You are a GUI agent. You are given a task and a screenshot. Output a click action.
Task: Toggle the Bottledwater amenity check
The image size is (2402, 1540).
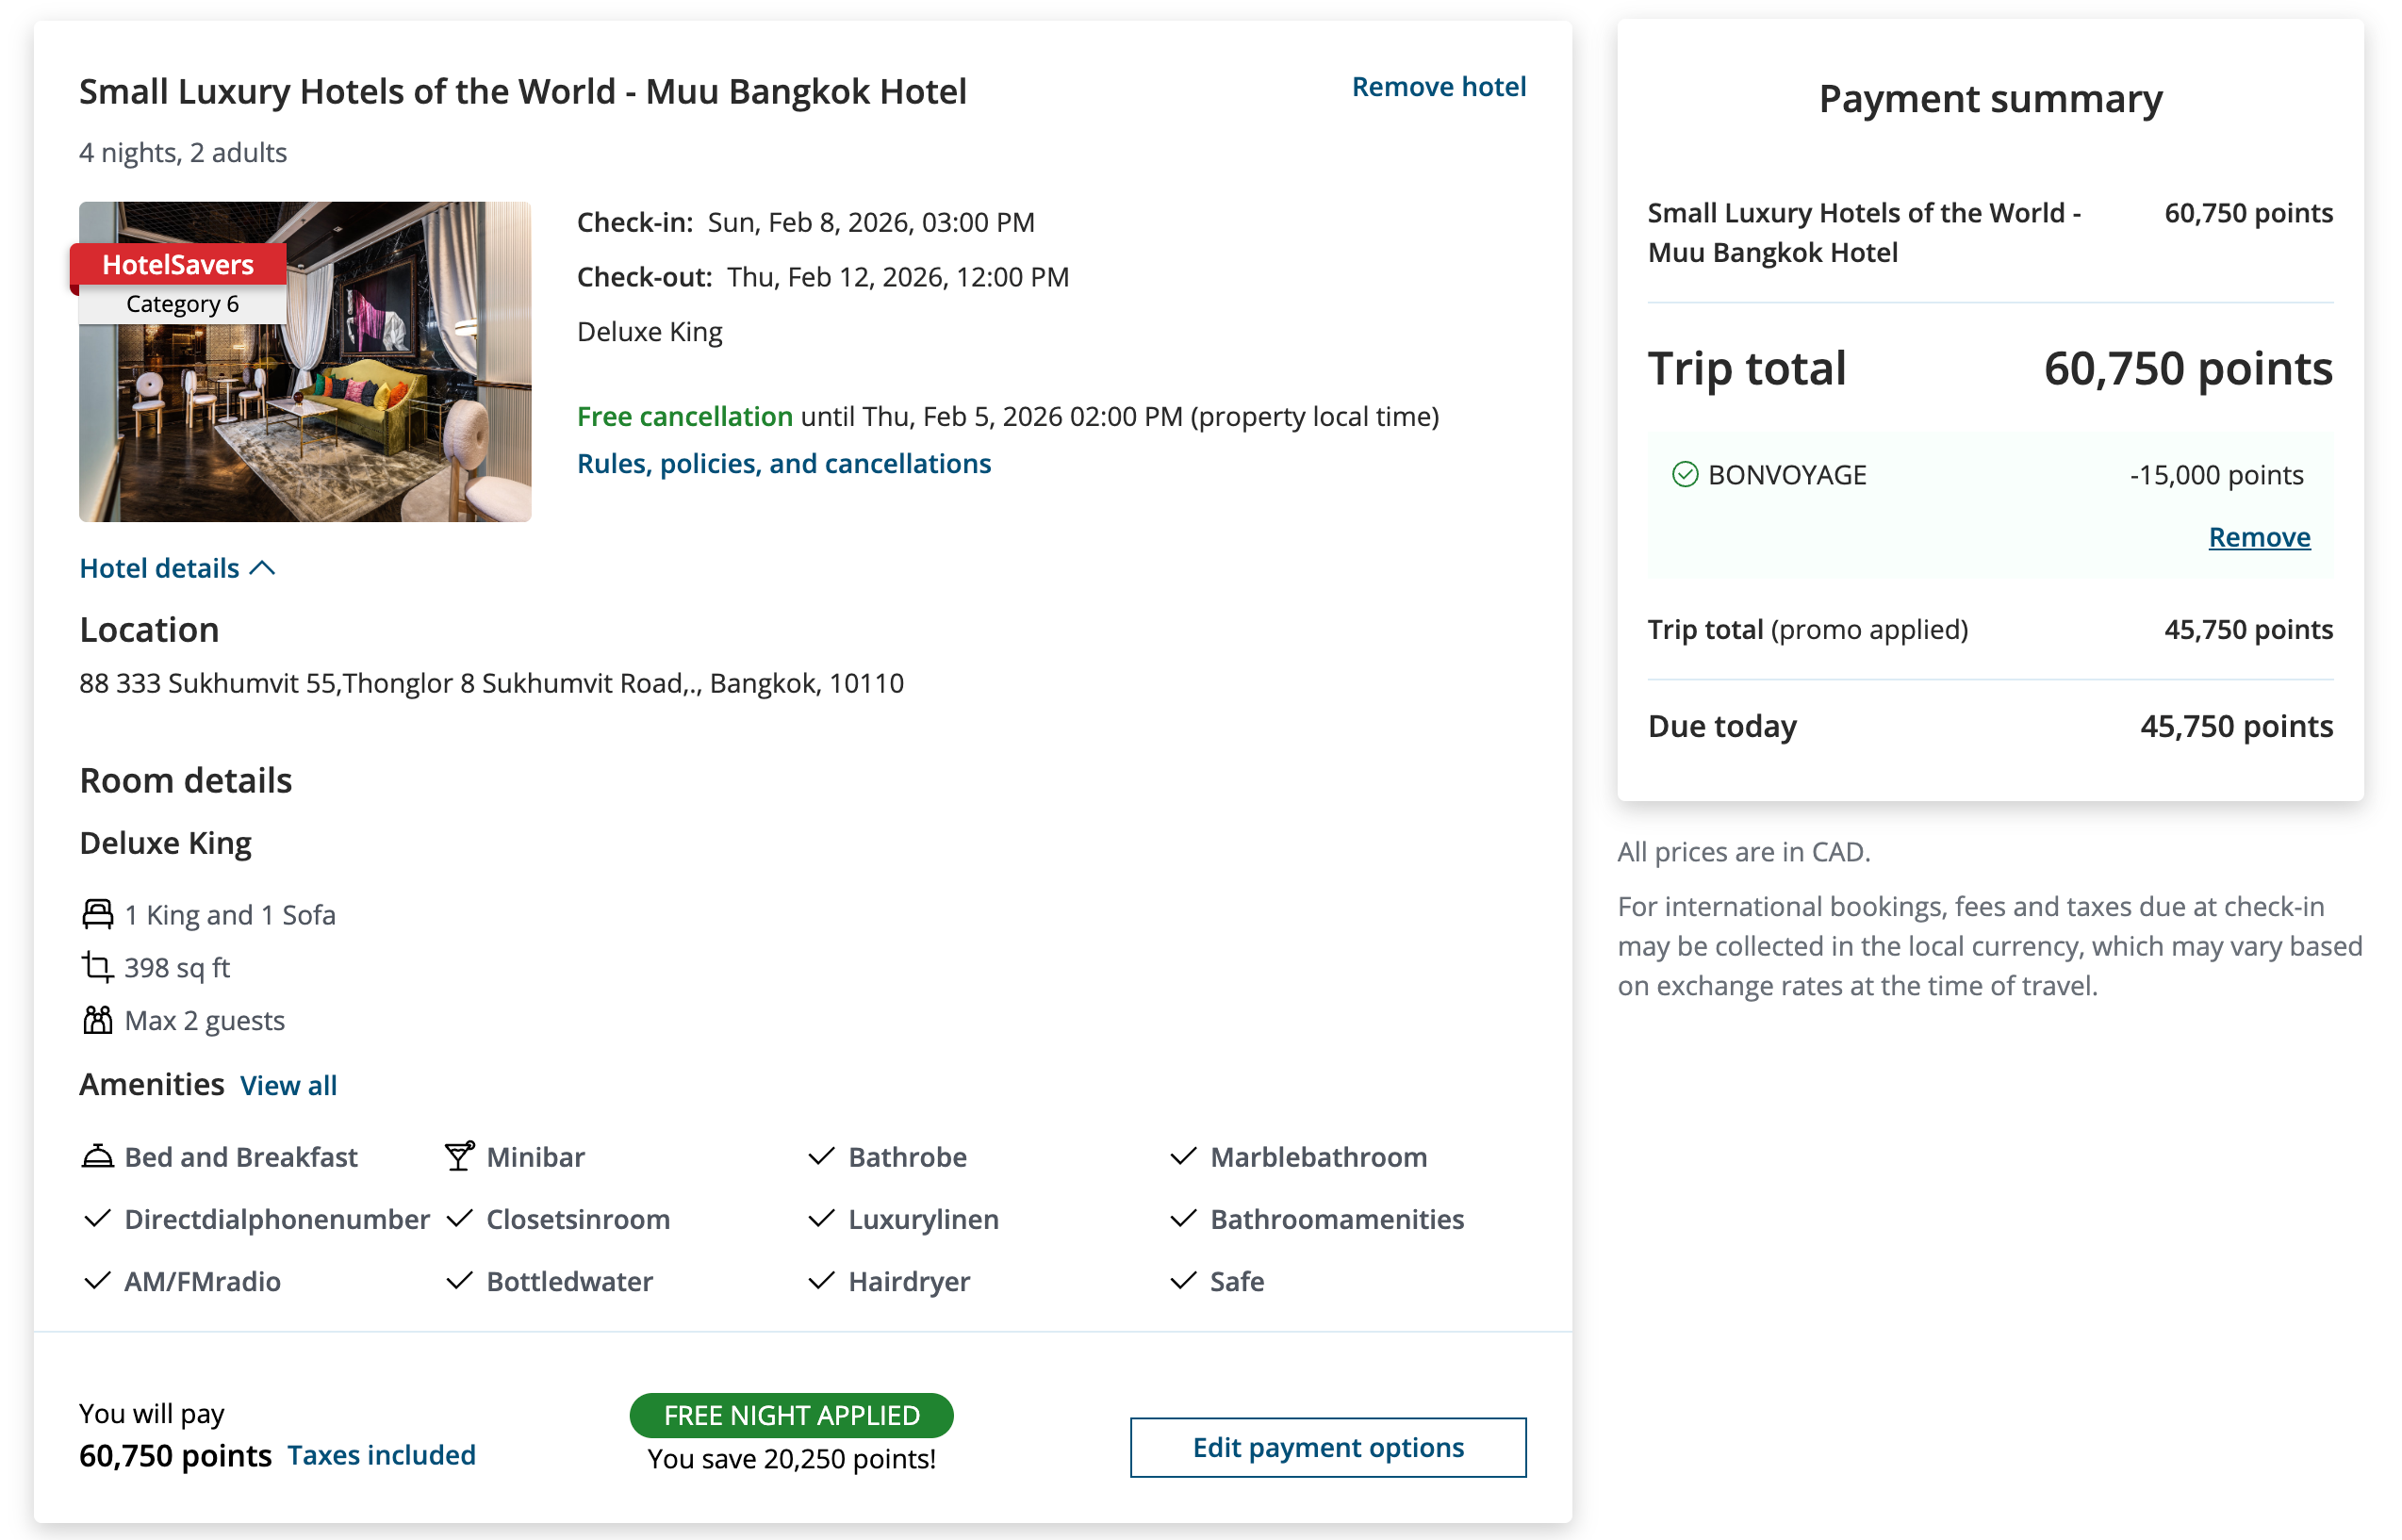[459, 1281]
